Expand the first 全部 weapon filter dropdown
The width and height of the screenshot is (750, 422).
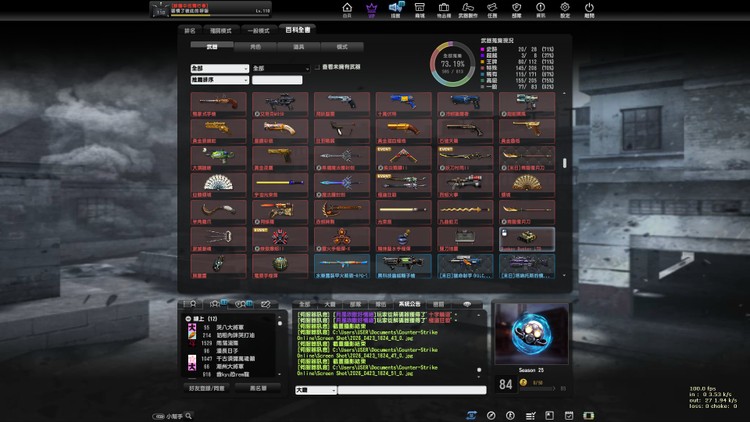pos(219,68)
